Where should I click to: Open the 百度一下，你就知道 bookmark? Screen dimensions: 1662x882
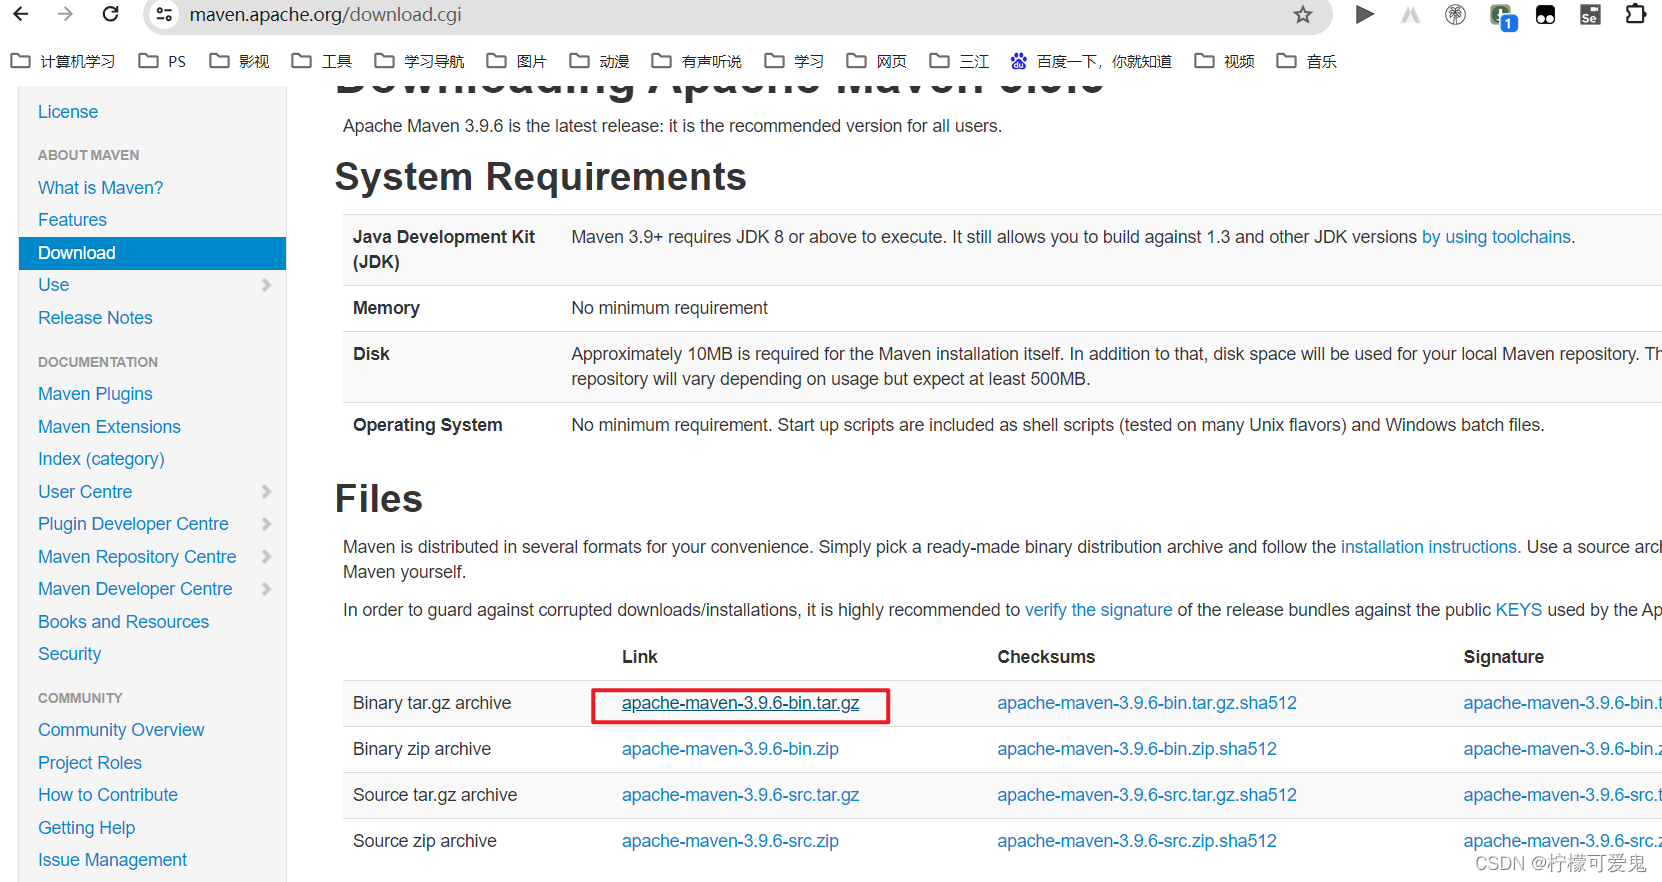tap(1091, 61)
